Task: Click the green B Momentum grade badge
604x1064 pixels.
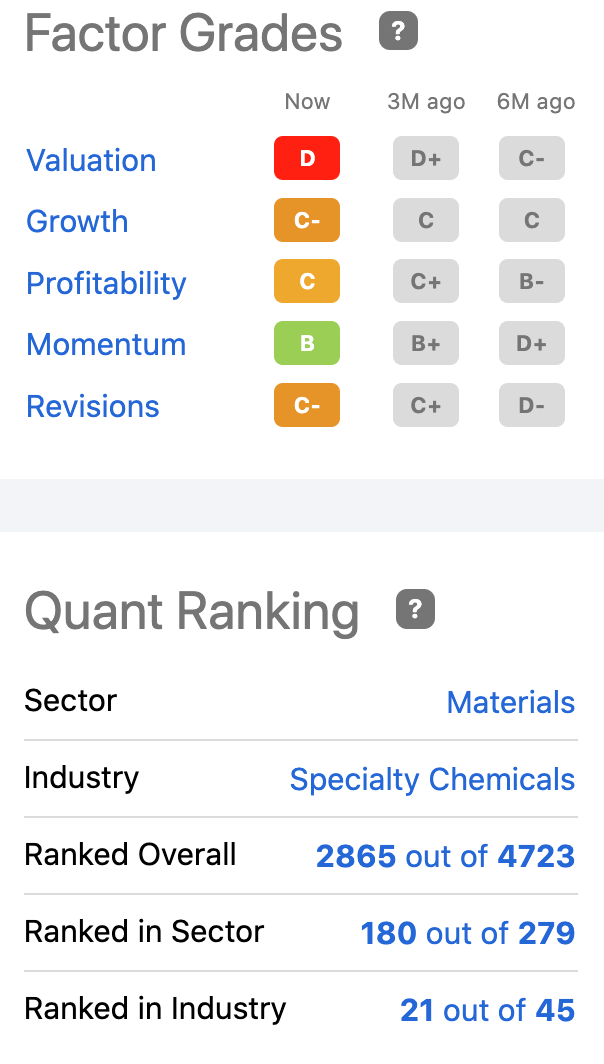Action: pyautogui.click(x=306, y=343)
